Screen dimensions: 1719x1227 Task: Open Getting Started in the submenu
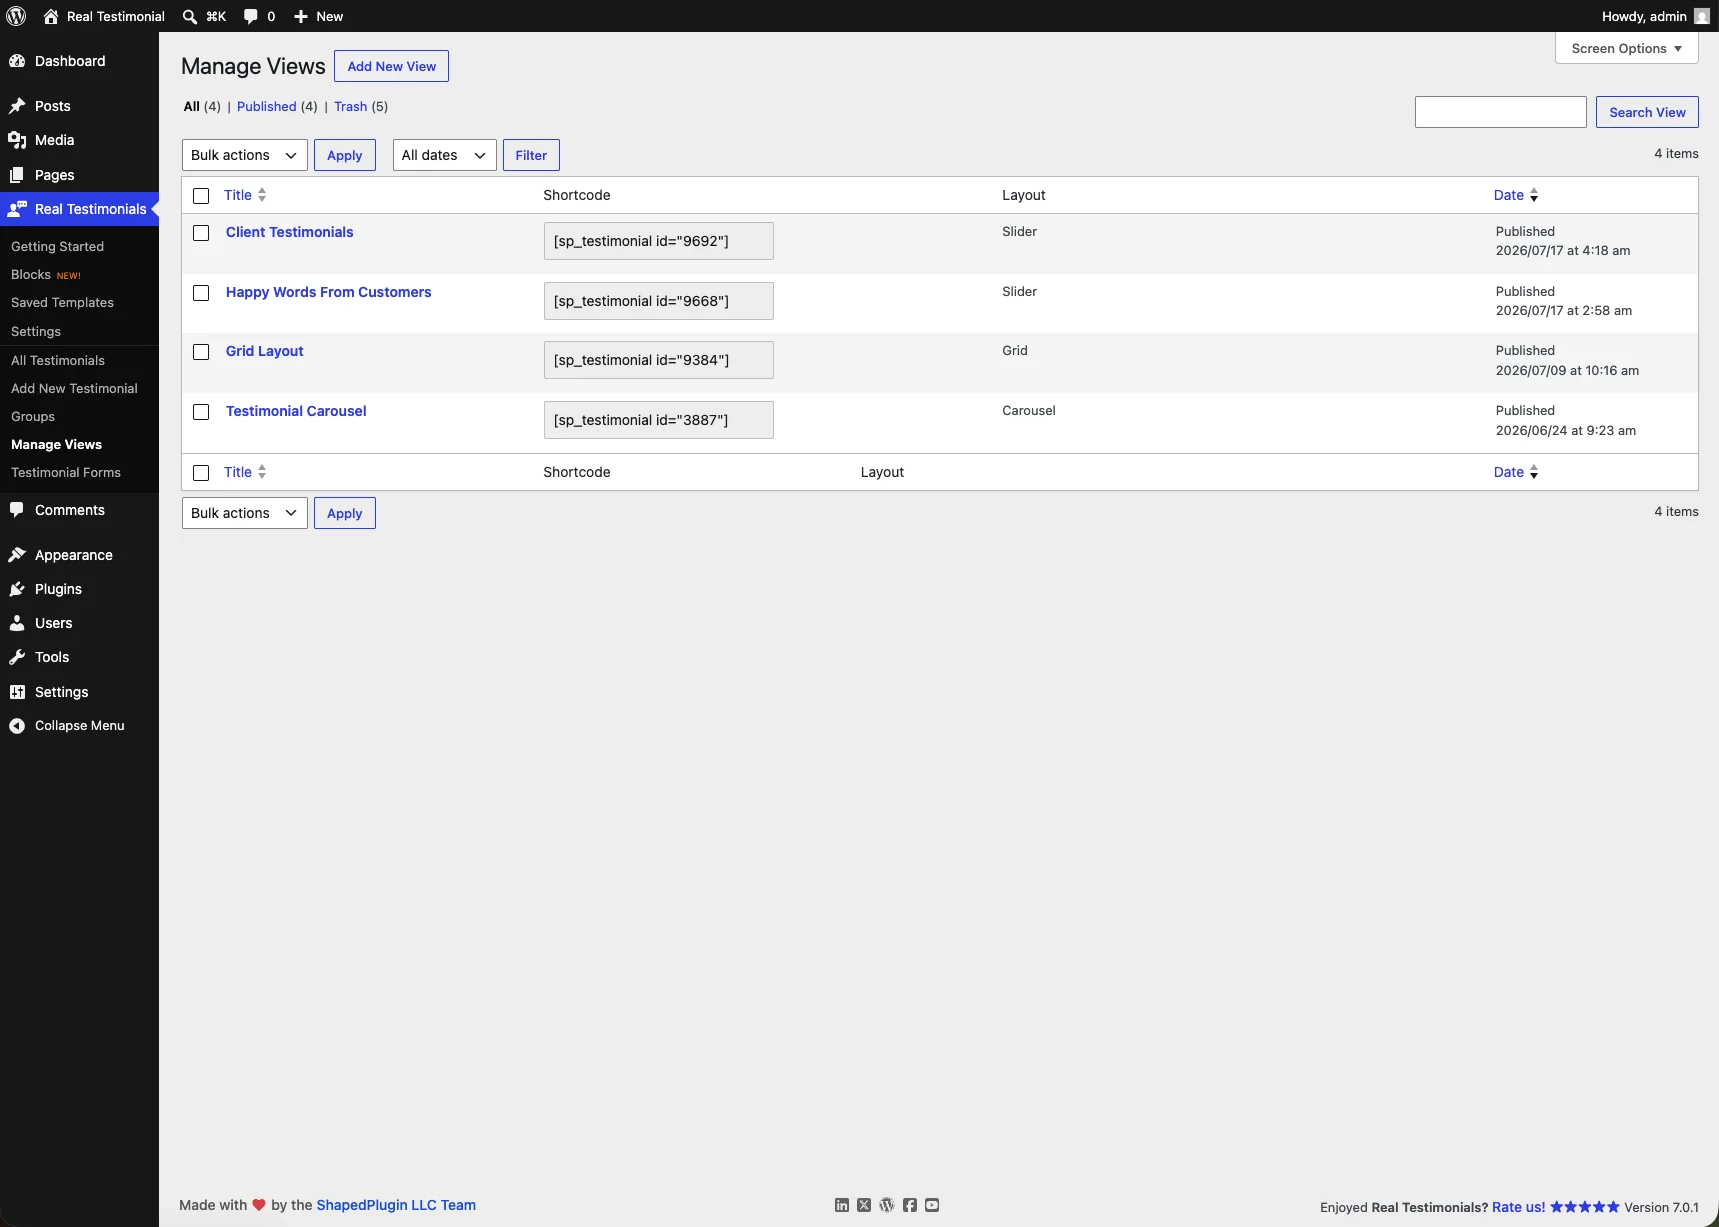click(57, 246)
